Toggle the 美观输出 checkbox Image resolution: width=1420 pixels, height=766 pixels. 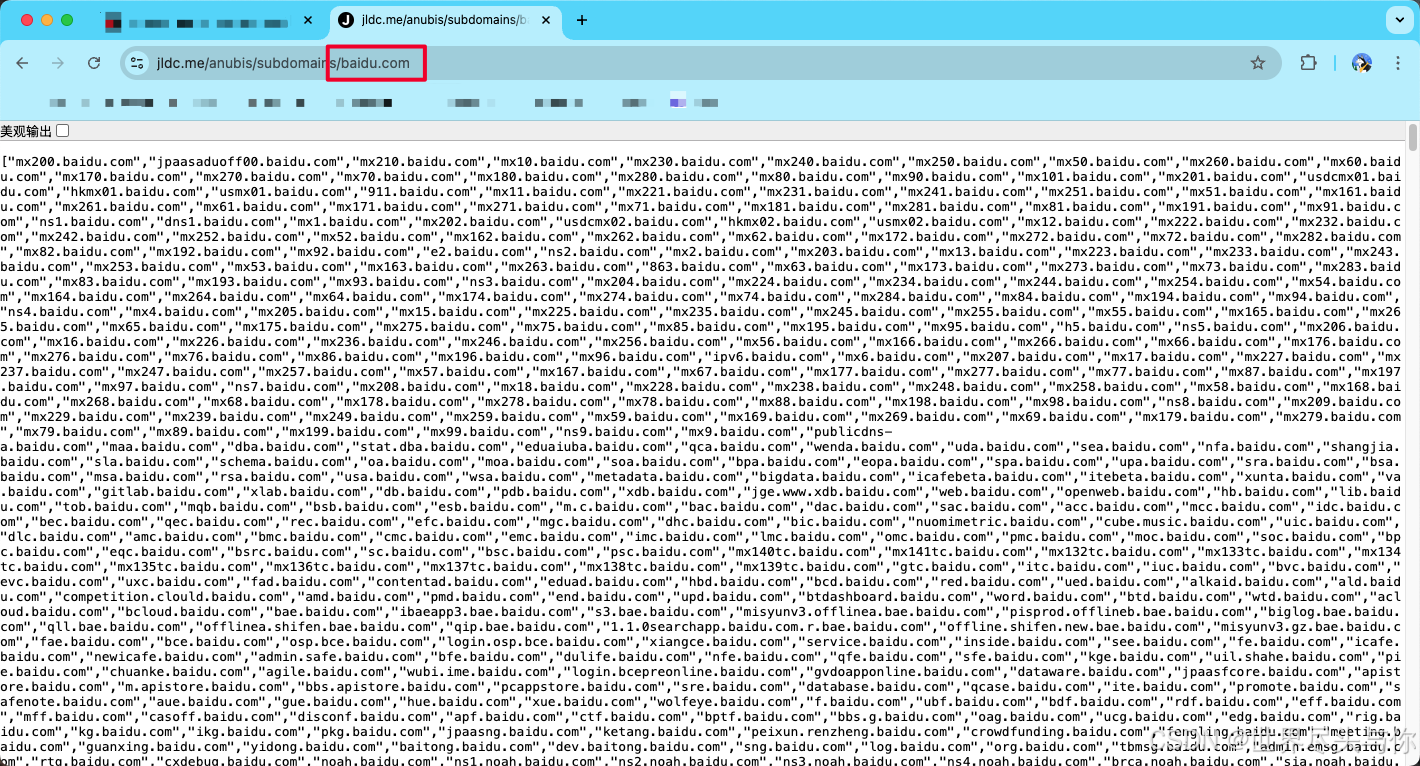pos(63,131)
